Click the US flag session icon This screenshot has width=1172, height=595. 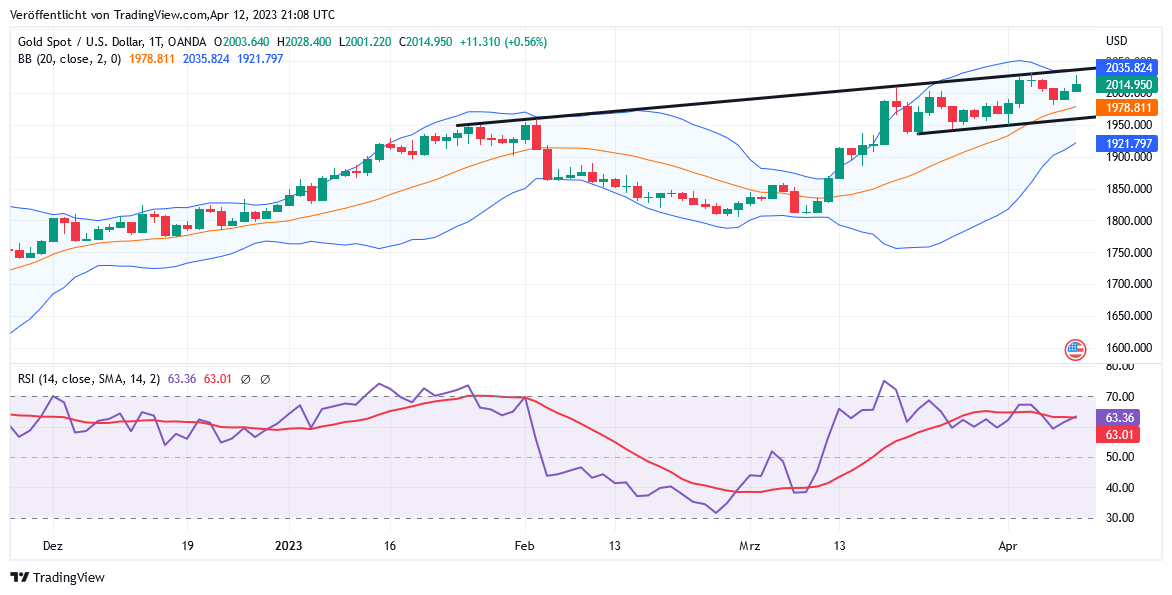(1076, 349)
